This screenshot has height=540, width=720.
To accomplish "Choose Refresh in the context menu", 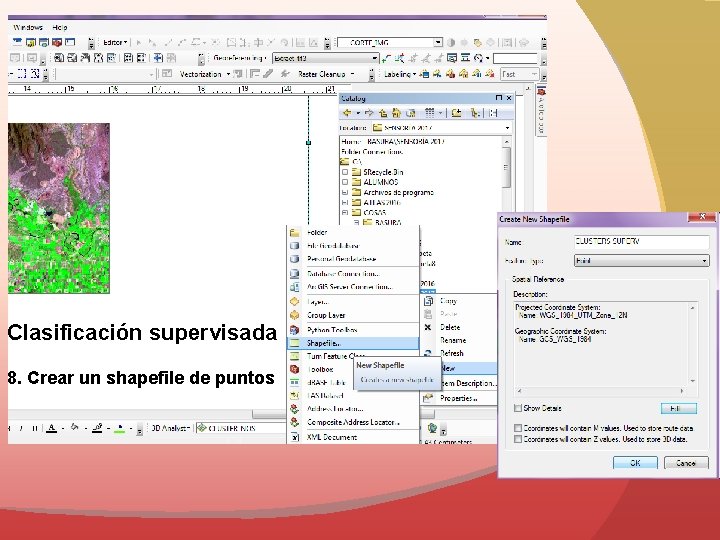I will click(x=459, y=353).
